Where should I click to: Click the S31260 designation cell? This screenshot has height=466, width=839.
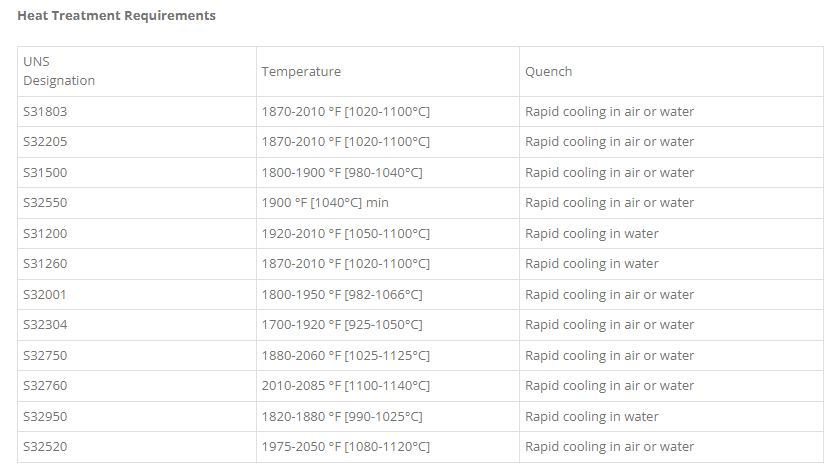tap(45, 264)
